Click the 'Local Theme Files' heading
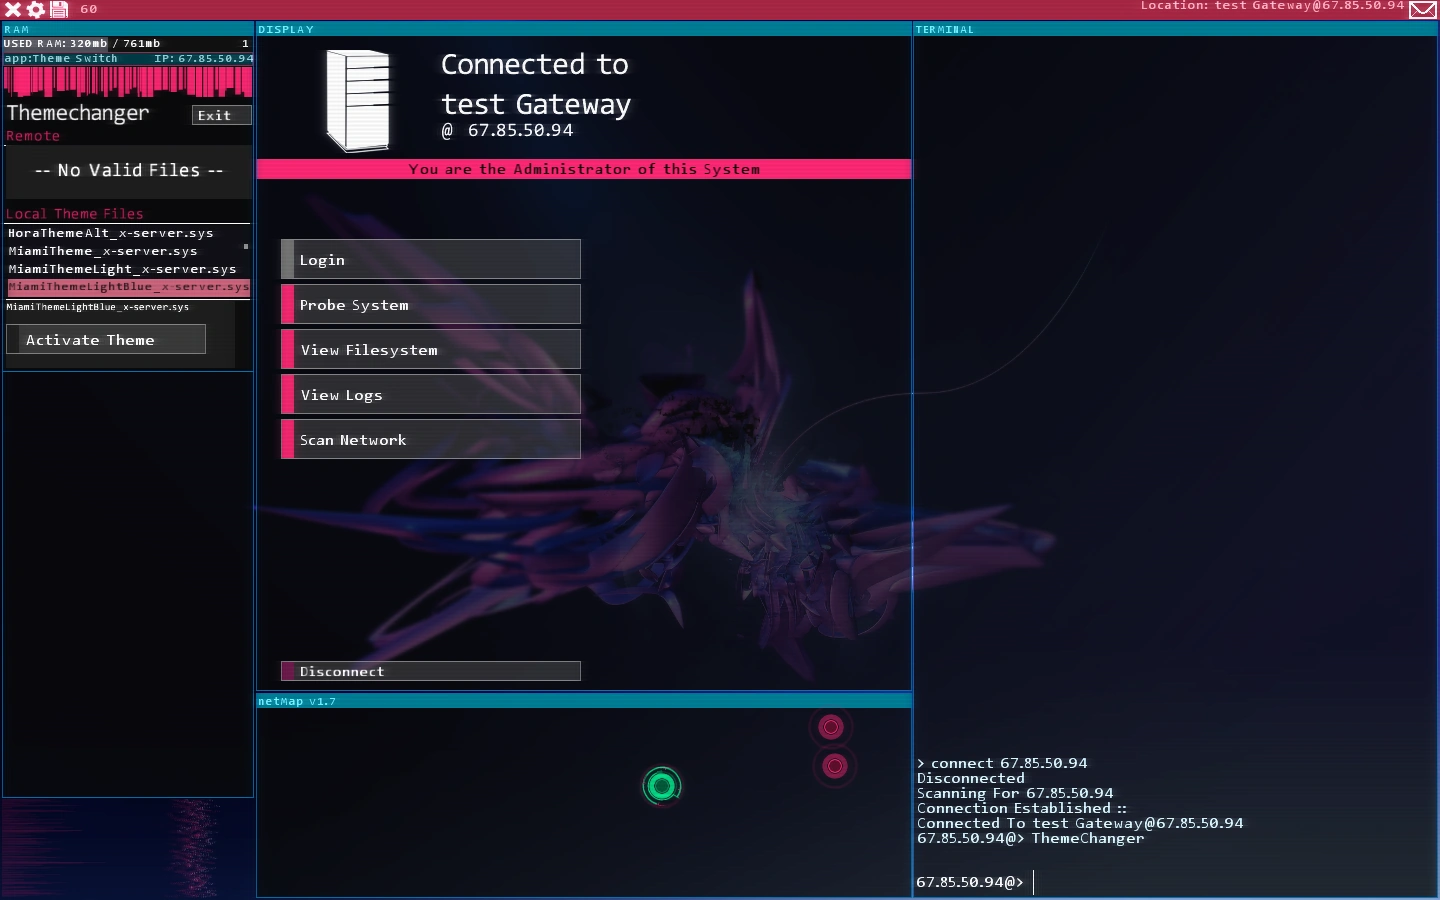This screenshot has height=900, width=1440. coord(75,214)
